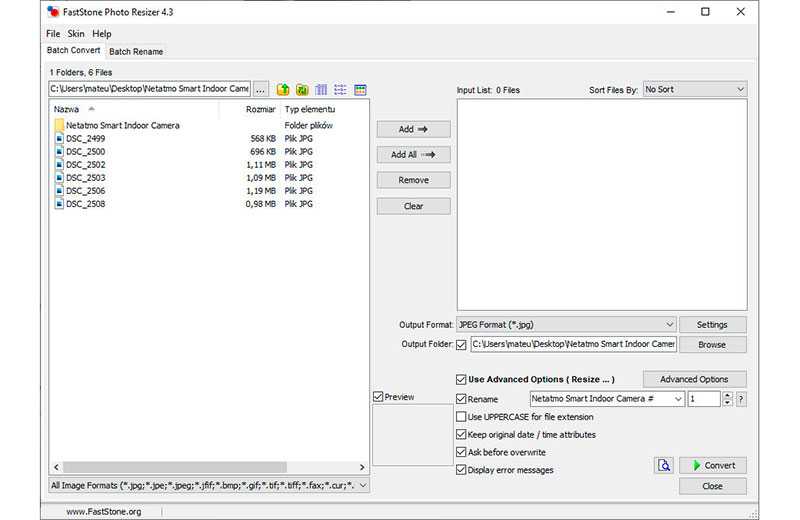Click the Clear button
This screenshot has height=520, width=800.
[413, 206]
